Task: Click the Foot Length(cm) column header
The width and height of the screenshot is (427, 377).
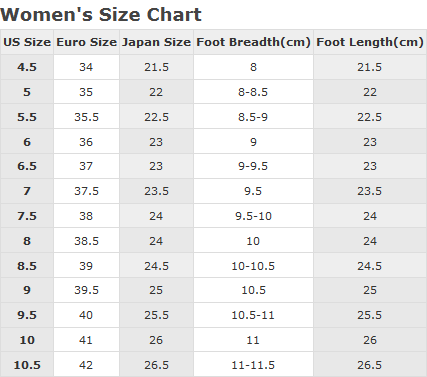Action: point(370,42)
